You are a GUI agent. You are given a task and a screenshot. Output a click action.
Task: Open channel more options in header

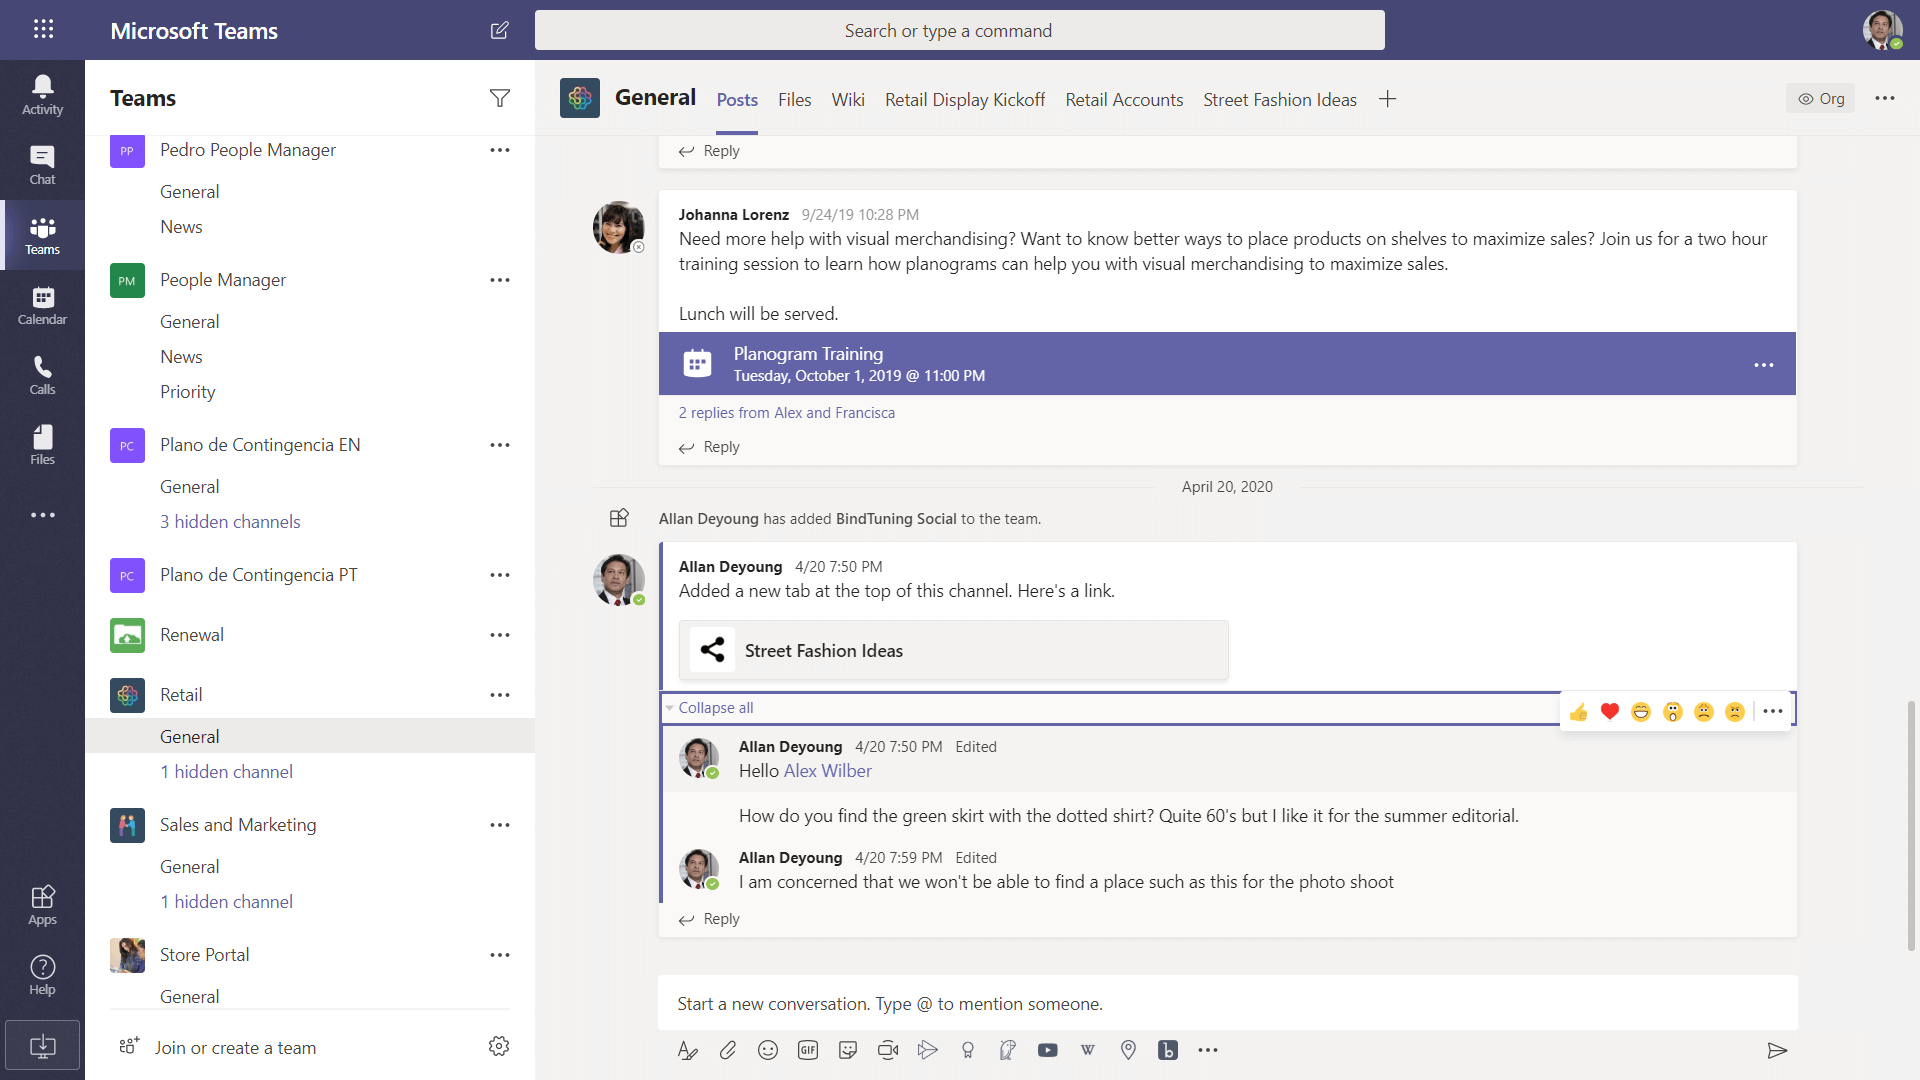(1885, 98)
